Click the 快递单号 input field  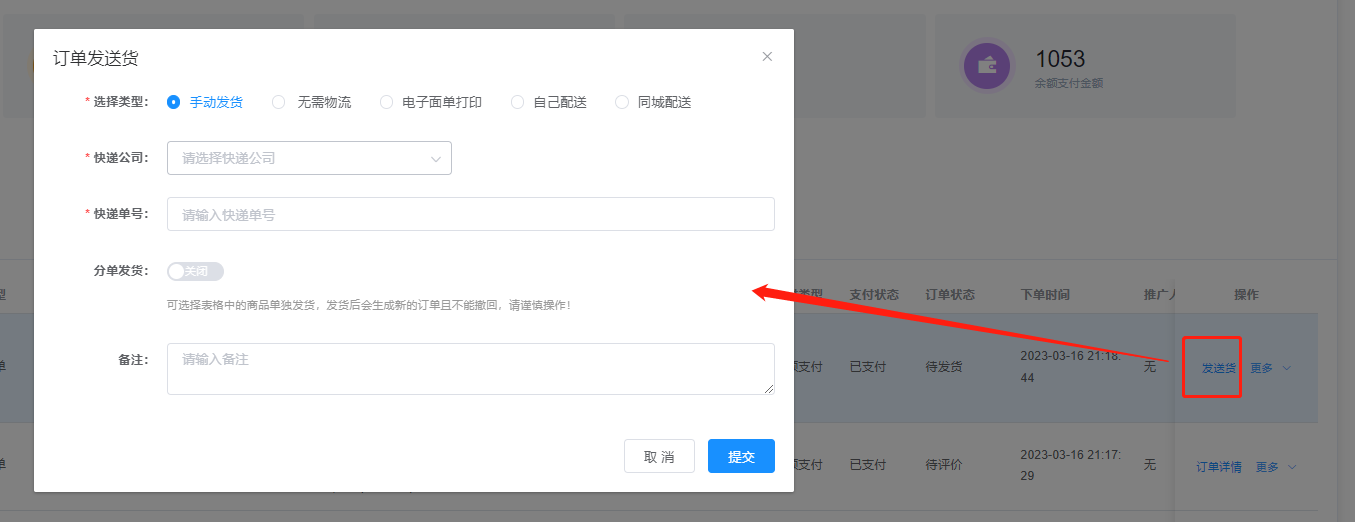(470, 214)
